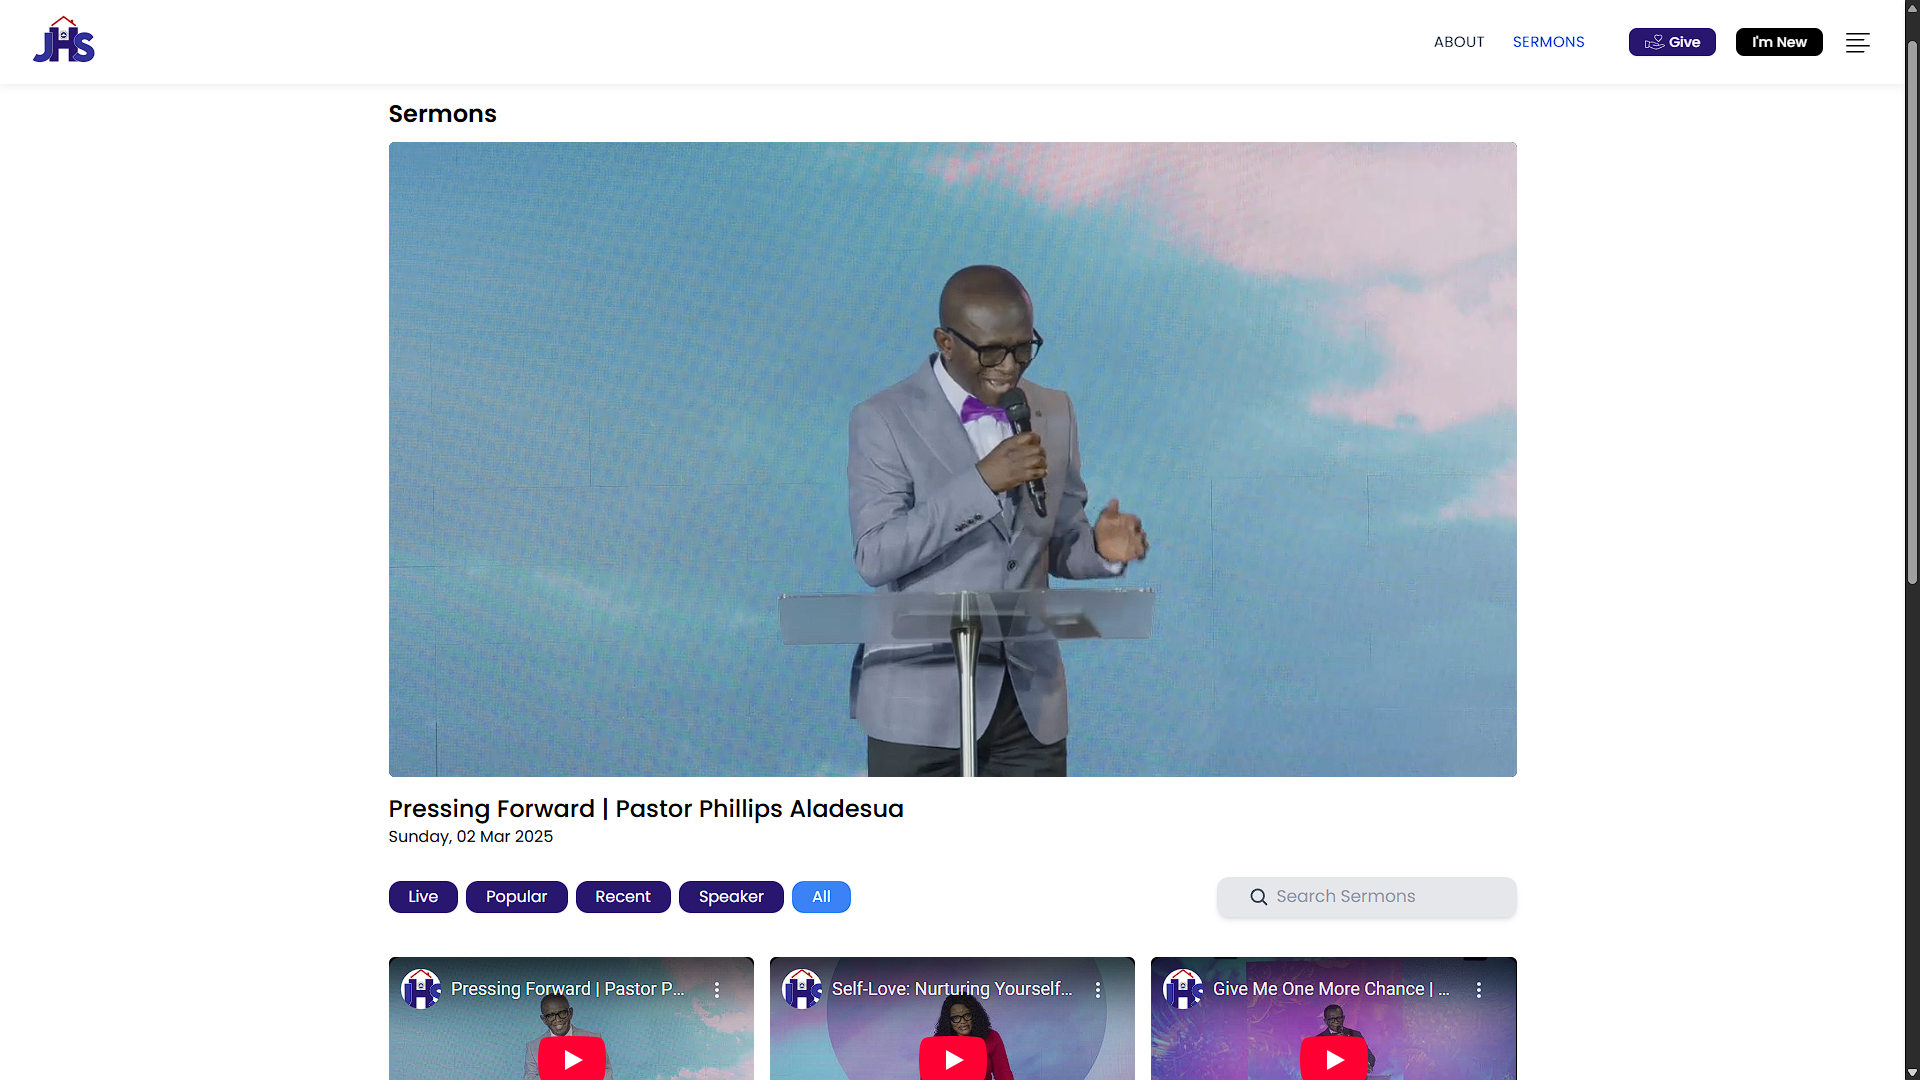The image size is (1920, 1080).
Task: Select the Popular filter
Action: pos(516,897)
